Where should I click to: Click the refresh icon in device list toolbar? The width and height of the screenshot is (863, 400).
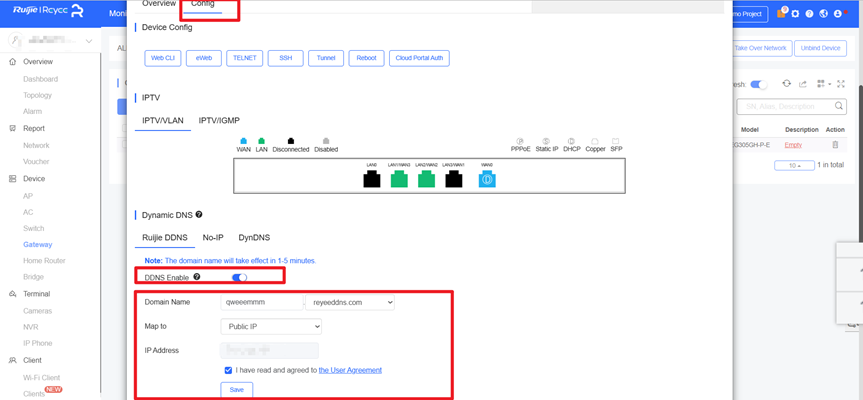786,84
